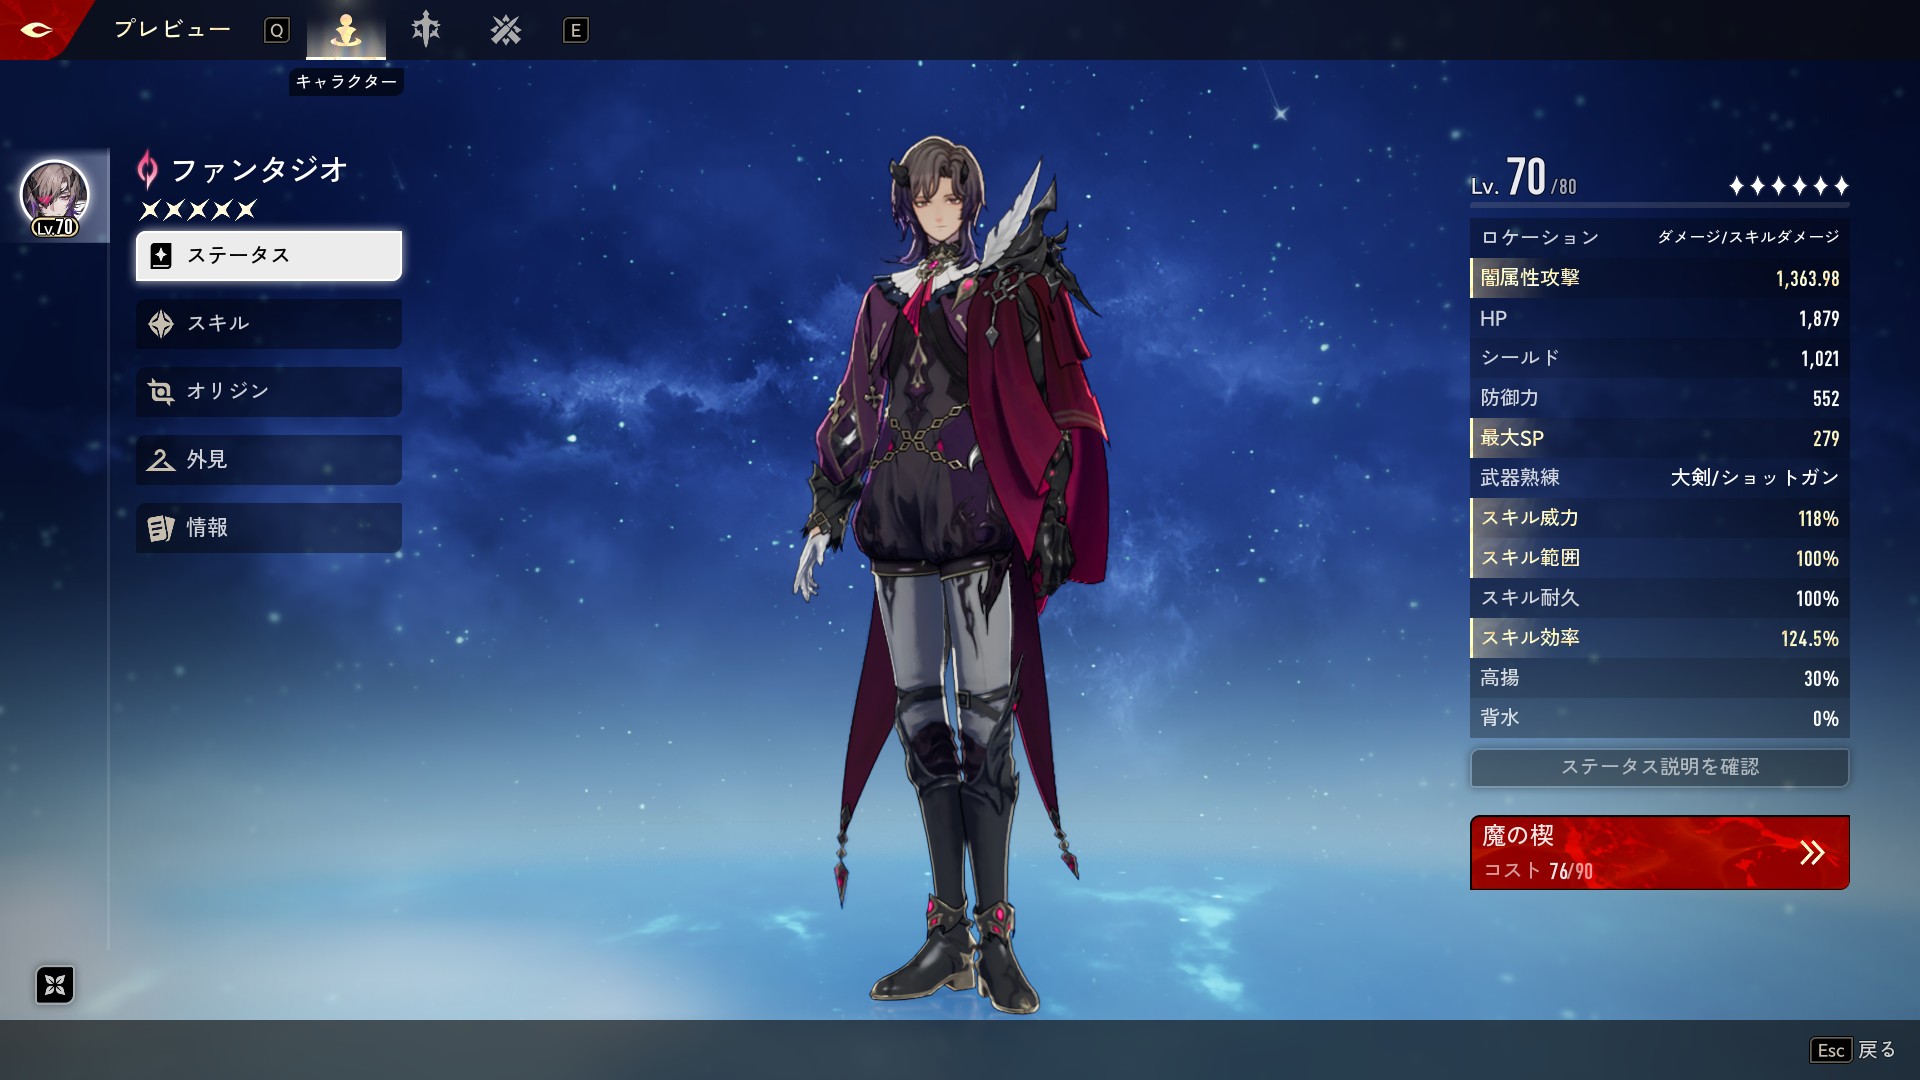Click the flower icon at bottom left
Screen dimensions: 1920x1080
coord(55,985)
